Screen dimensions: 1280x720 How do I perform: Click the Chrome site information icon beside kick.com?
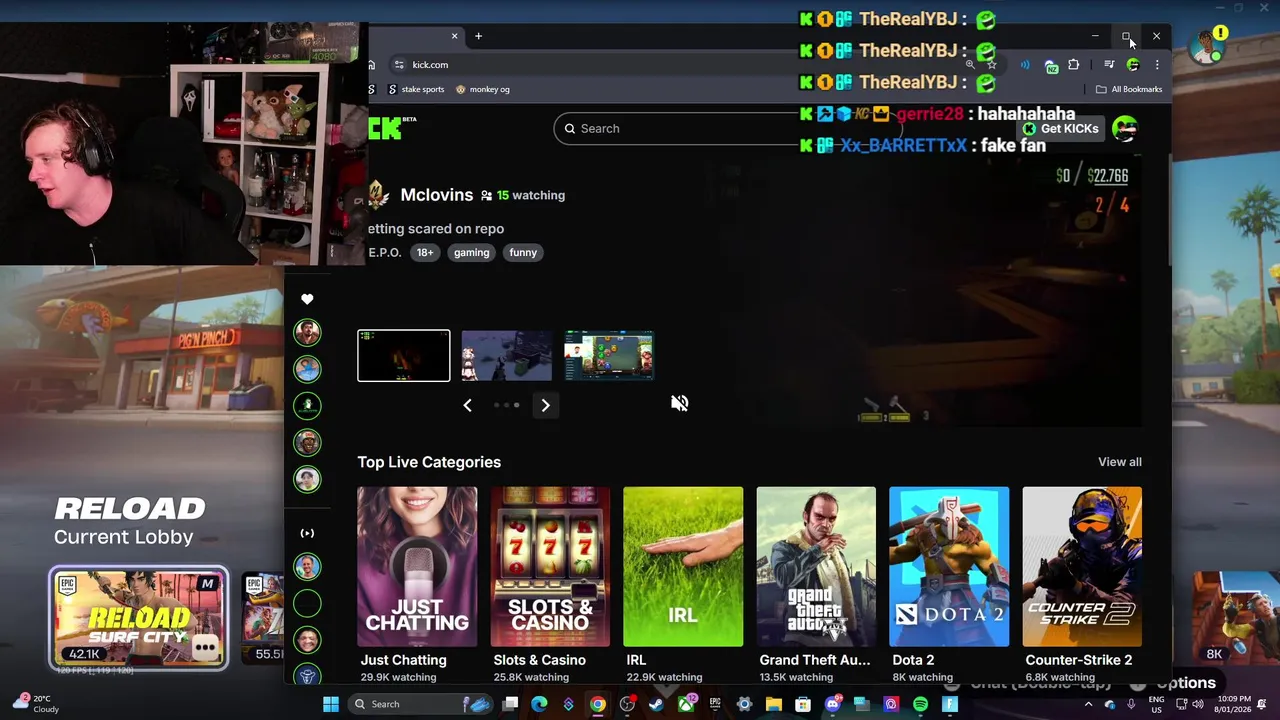(x=399, y=65)
